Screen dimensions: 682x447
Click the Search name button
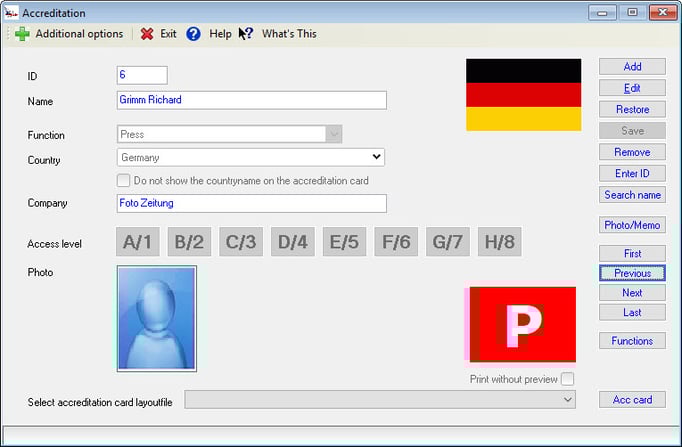[632, 195]
